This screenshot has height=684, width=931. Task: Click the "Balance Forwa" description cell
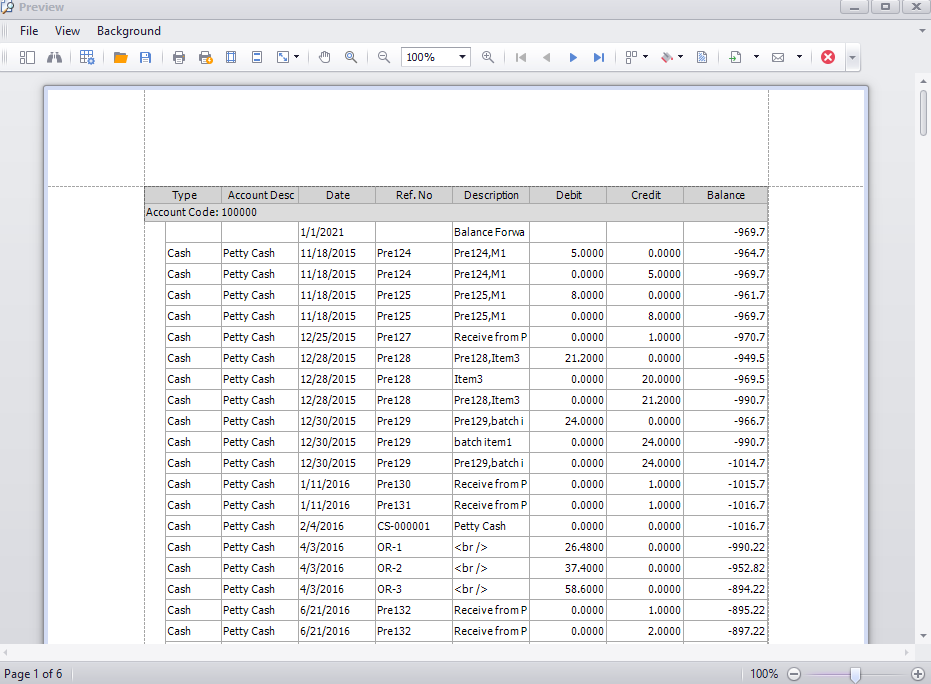[491, 232]
